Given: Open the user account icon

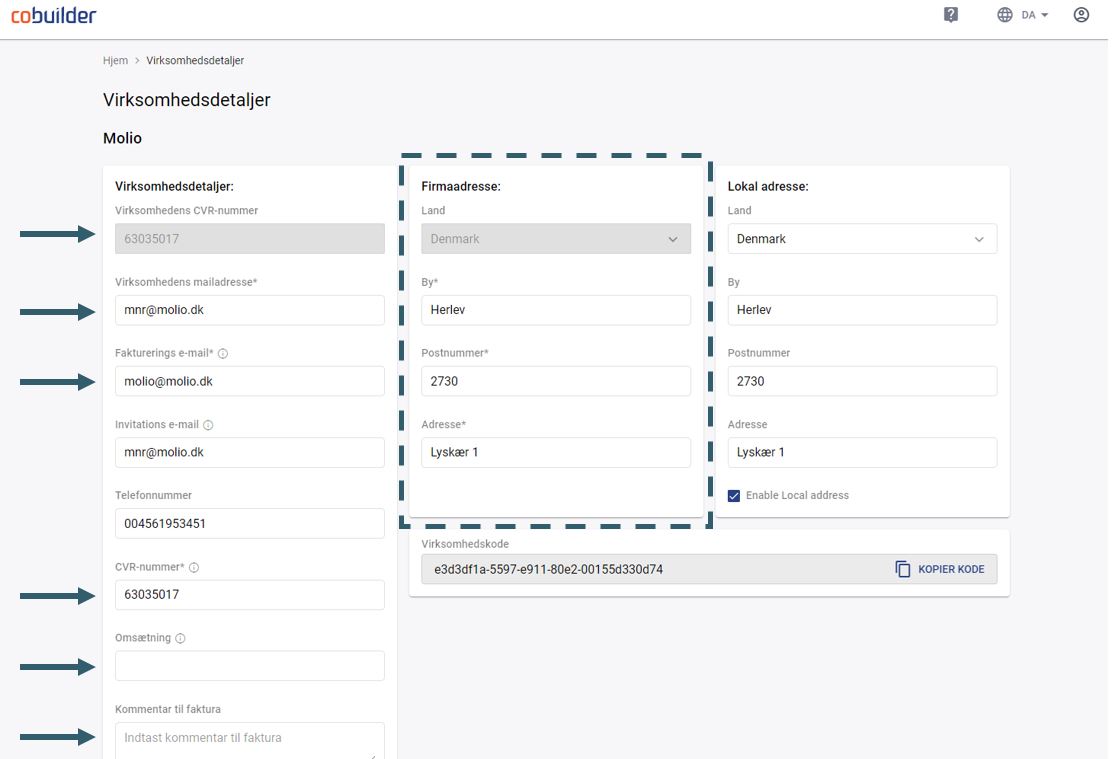Looking at the screenshot, I should [x=1081, y=15].
